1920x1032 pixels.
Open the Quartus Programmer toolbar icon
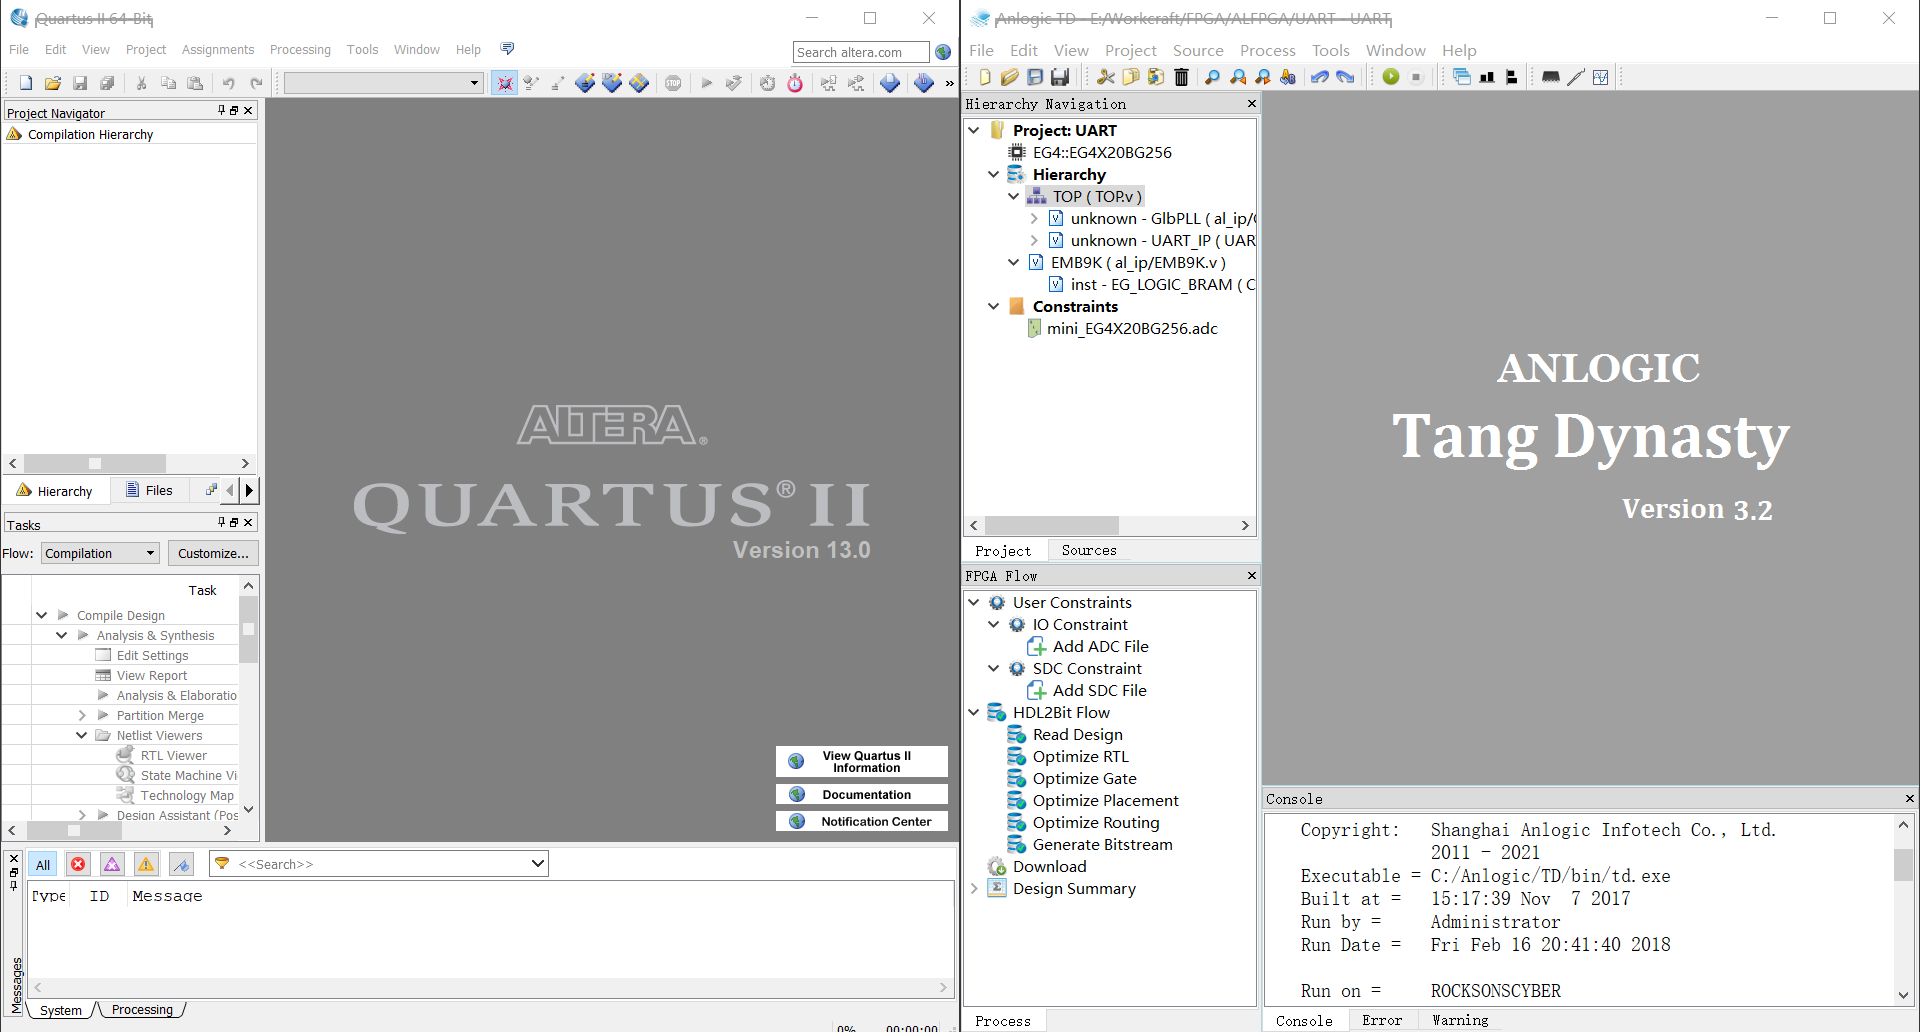[x=923, y=83]
